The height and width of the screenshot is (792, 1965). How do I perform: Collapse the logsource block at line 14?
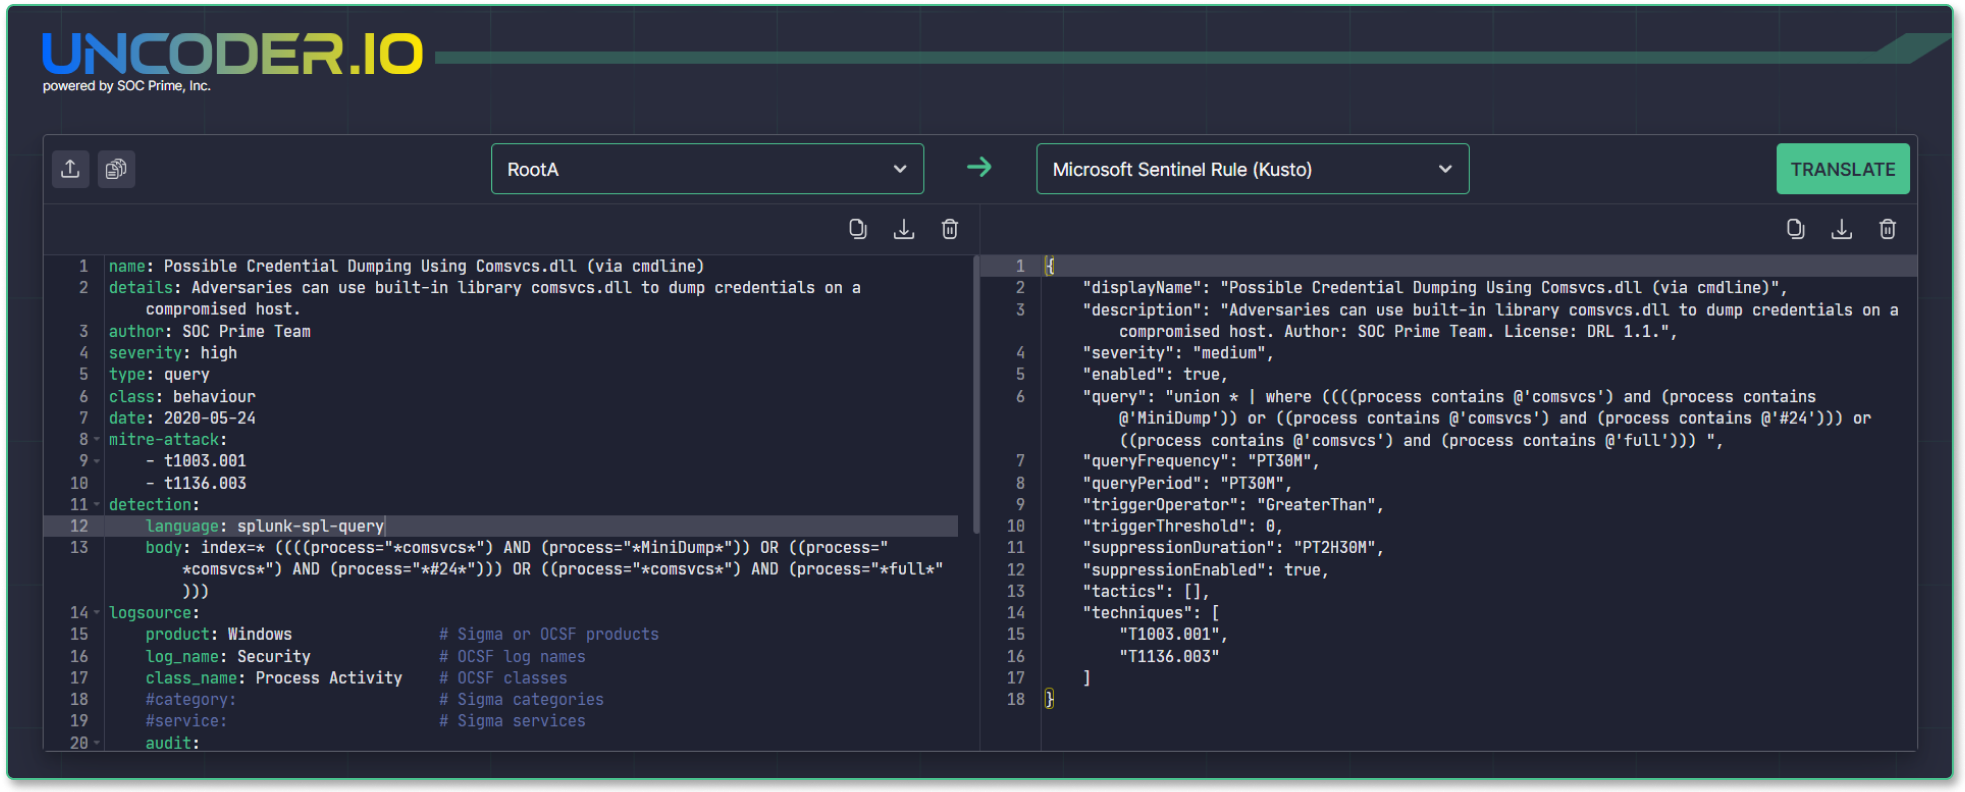click(x=97, y=613)
